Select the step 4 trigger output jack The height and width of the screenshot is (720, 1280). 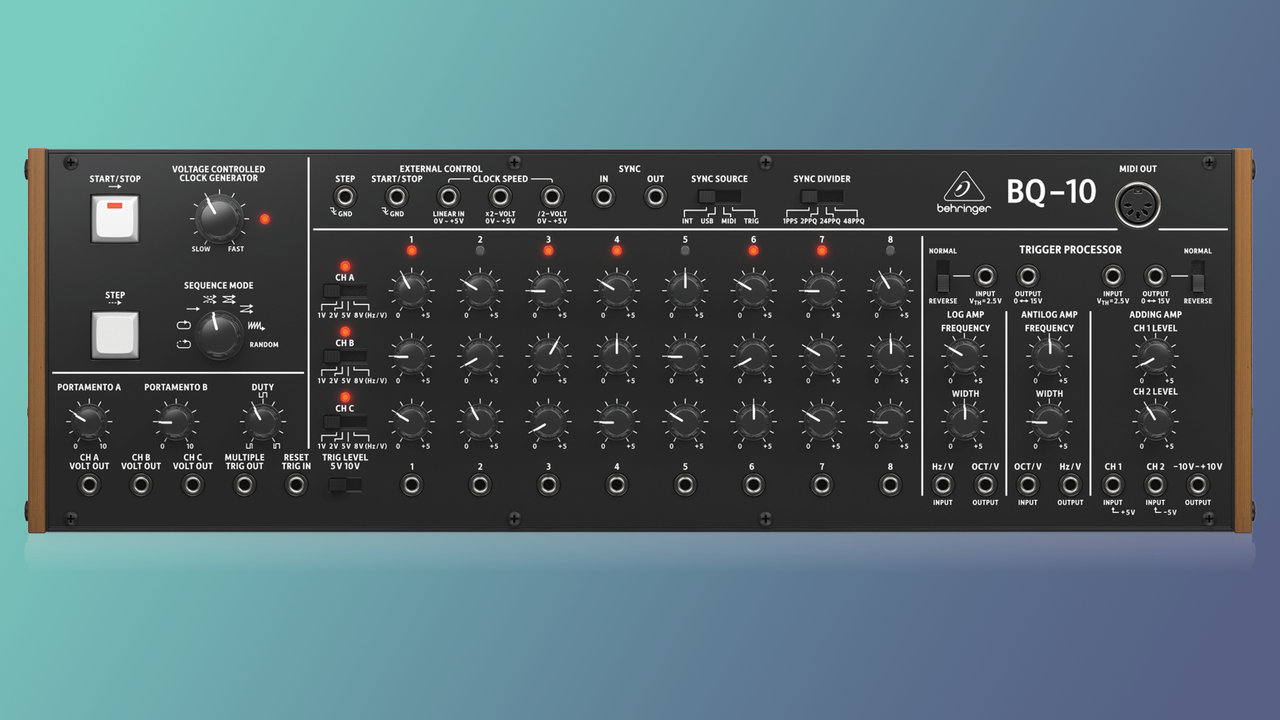[x=616, y=485]
